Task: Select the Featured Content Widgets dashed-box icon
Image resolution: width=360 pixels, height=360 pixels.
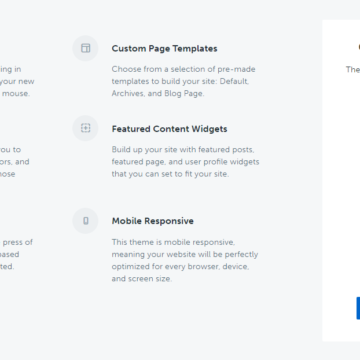Action: tap(85, 128)
